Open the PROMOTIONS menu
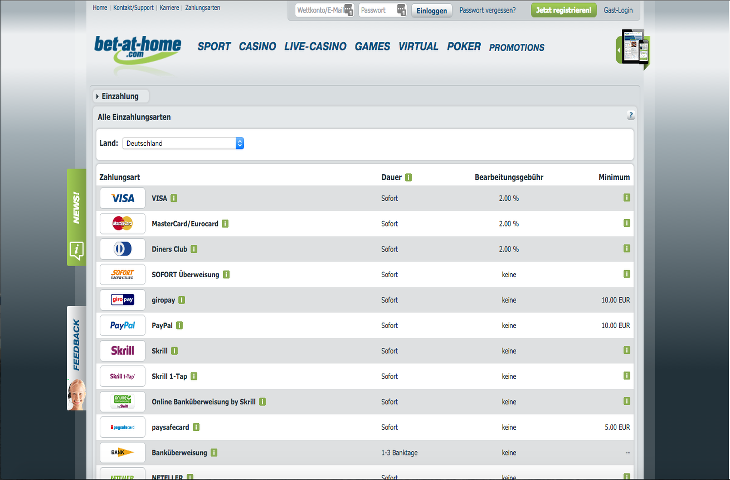Viewport: 730px width, 480px height. pos(517,47)
